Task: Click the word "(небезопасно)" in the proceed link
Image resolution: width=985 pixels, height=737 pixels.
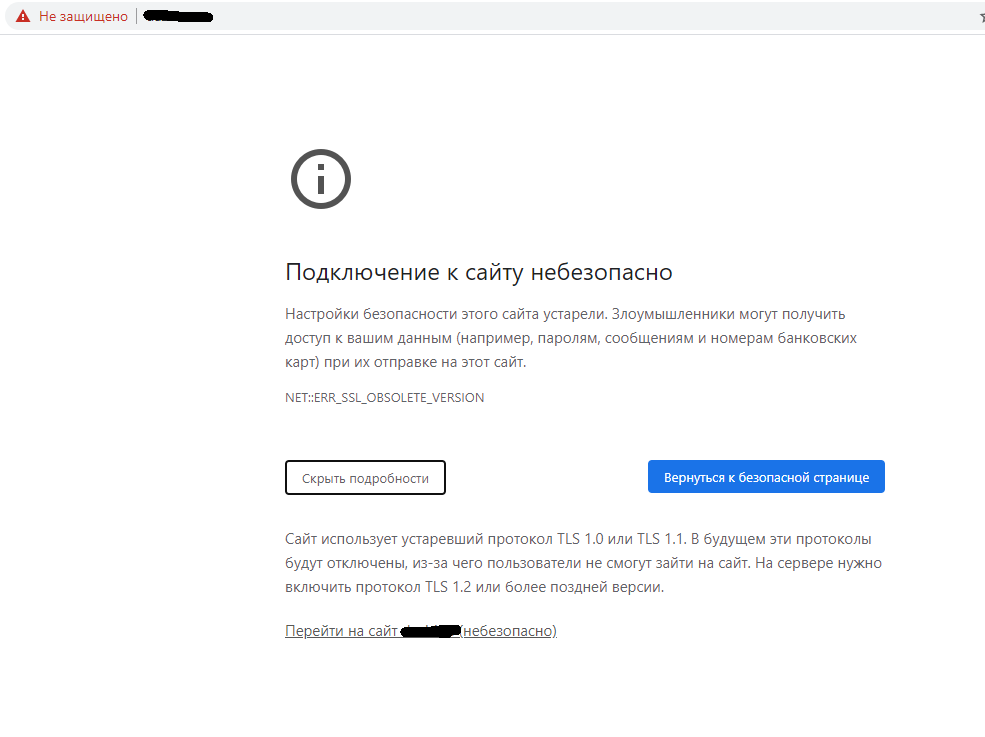Action: click(x=508, y=631)
